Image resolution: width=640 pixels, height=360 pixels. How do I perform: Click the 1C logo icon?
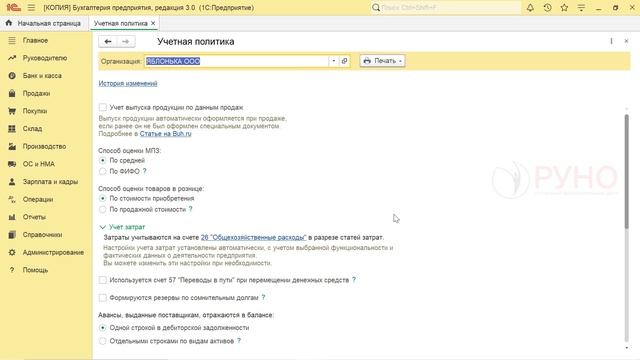pyautogui.click(x=13, y=7)
